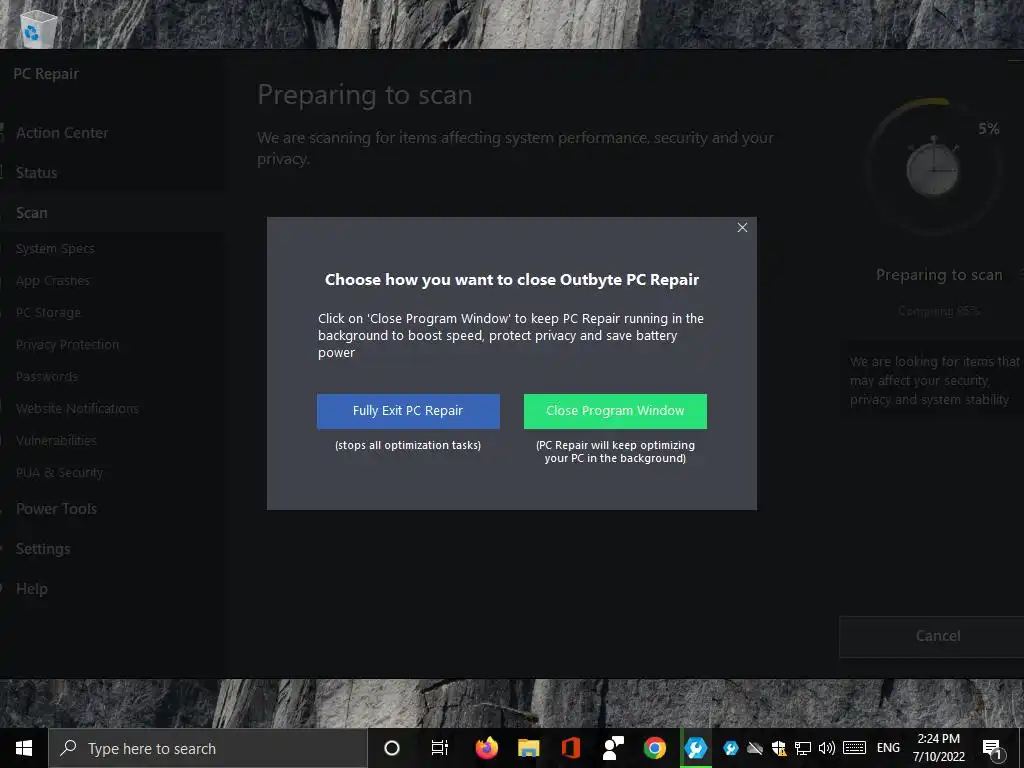Select Power Tools in the sidebar
Viewport: 1024px width, 768px height.
coord(56,509)
